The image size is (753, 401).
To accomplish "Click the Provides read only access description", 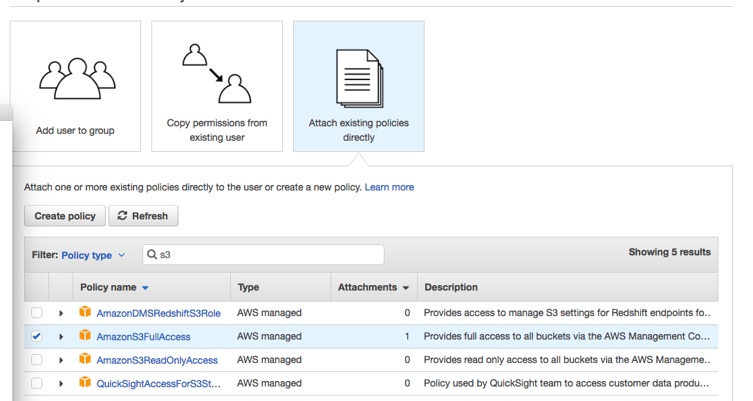I will coord(567,360).
